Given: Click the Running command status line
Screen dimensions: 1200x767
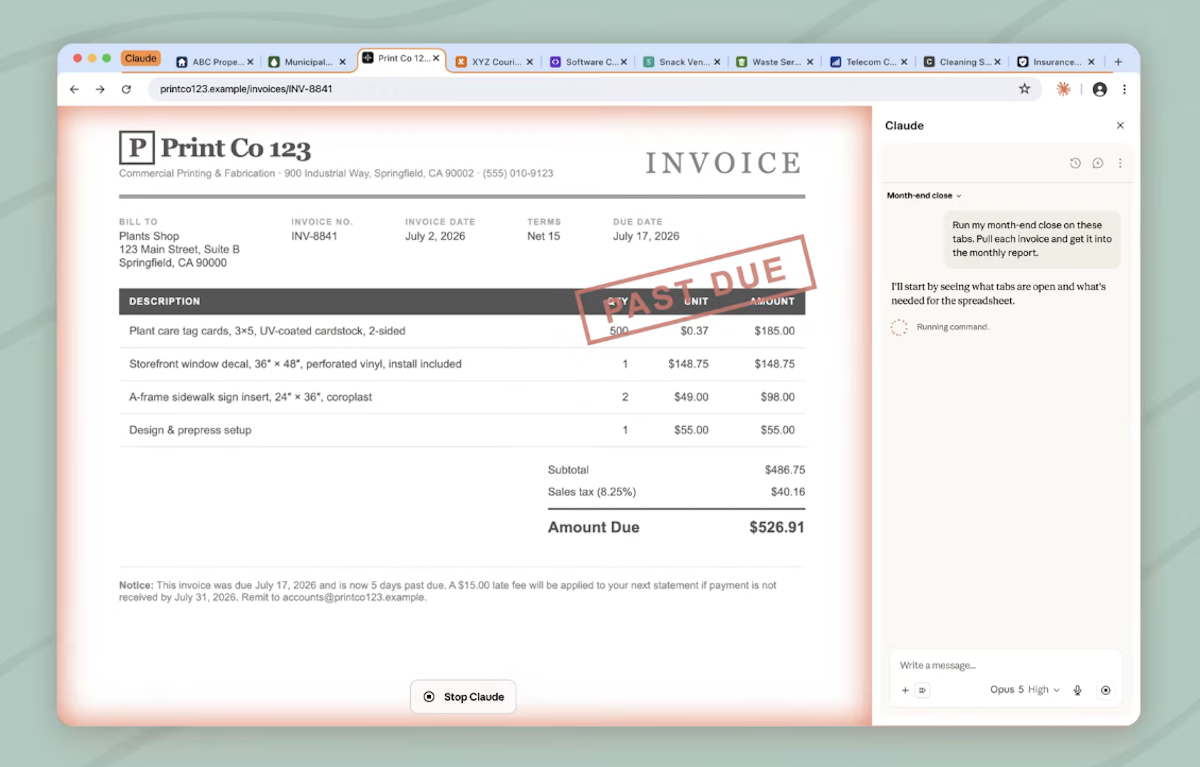Looking at the screenshot, I should [939, 327].
